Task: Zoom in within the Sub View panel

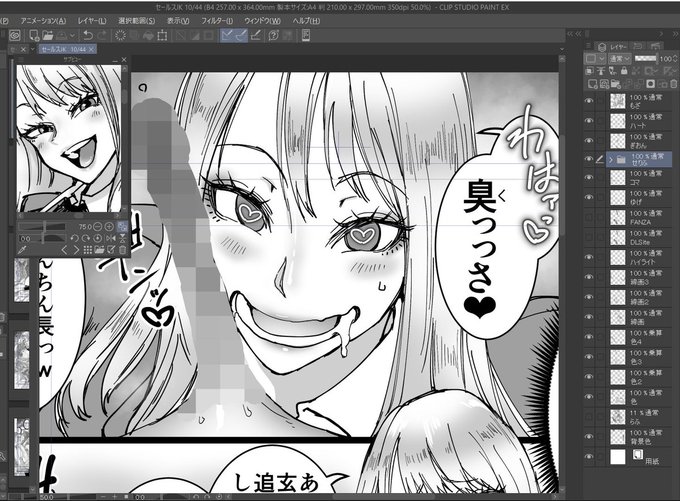Action: coord(109,226)
